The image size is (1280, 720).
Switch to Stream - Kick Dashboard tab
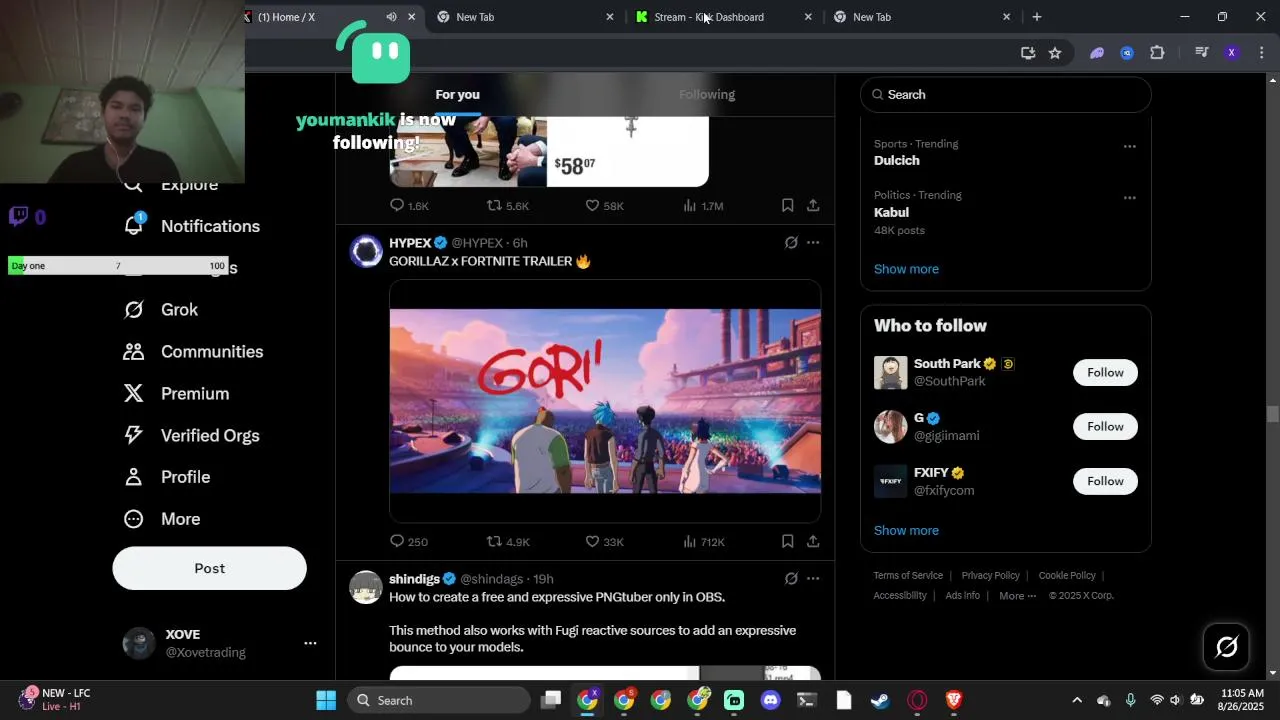point(709,17)
